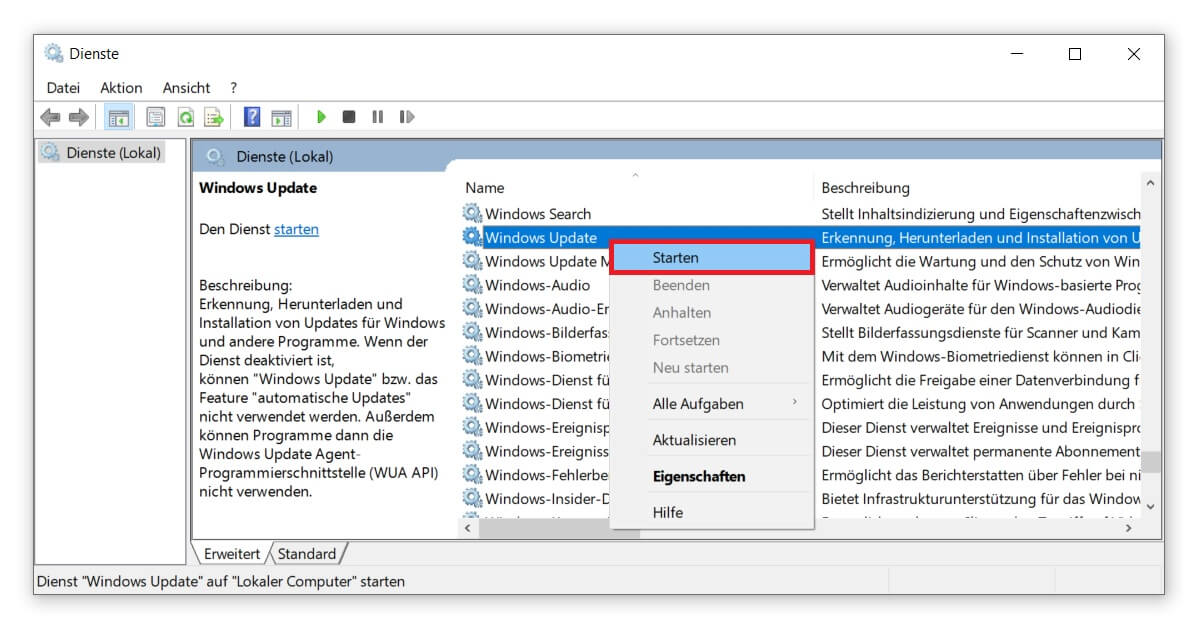Click the green Refresh toolbar icon
Image resolution: width=1200 pixels, height=630 pixels.
click(x=185, y=117)
